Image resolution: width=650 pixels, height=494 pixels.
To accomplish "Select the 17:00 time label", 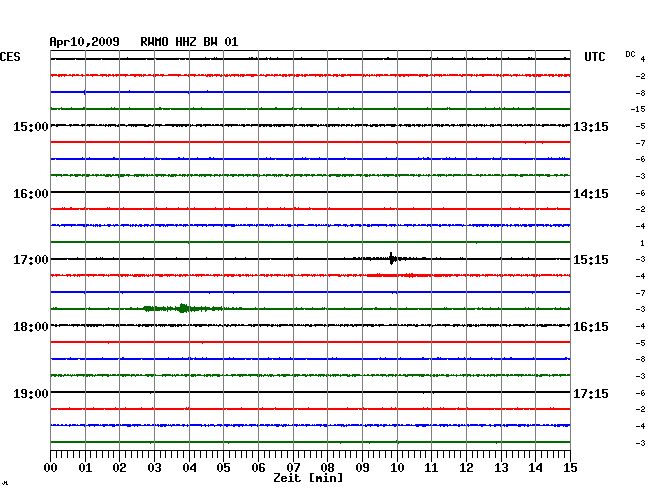I will [x=31, y=260].
